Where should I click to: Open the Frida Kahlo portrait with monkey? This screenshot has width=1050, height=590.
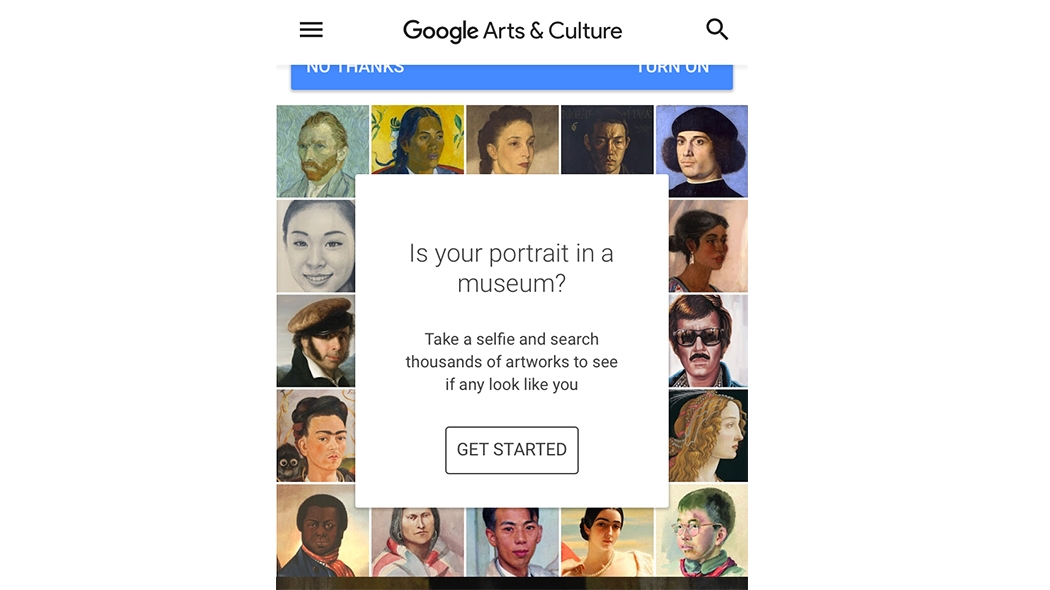pyautogui.click(x=315, y=435)
